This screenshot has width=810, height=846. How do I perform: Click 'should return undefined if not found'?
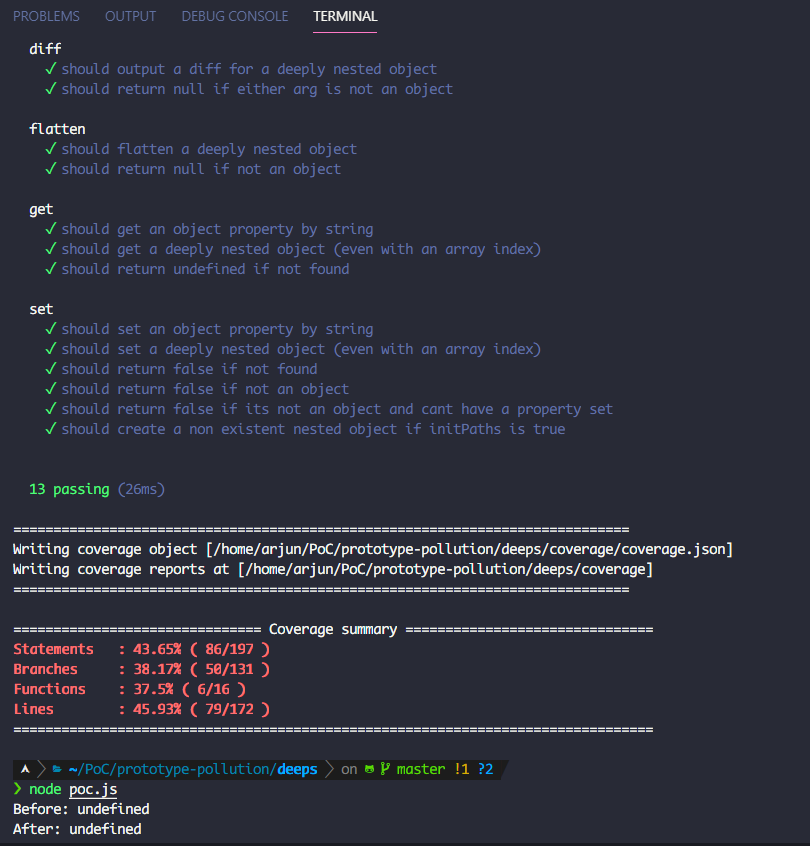pos(205,269)
